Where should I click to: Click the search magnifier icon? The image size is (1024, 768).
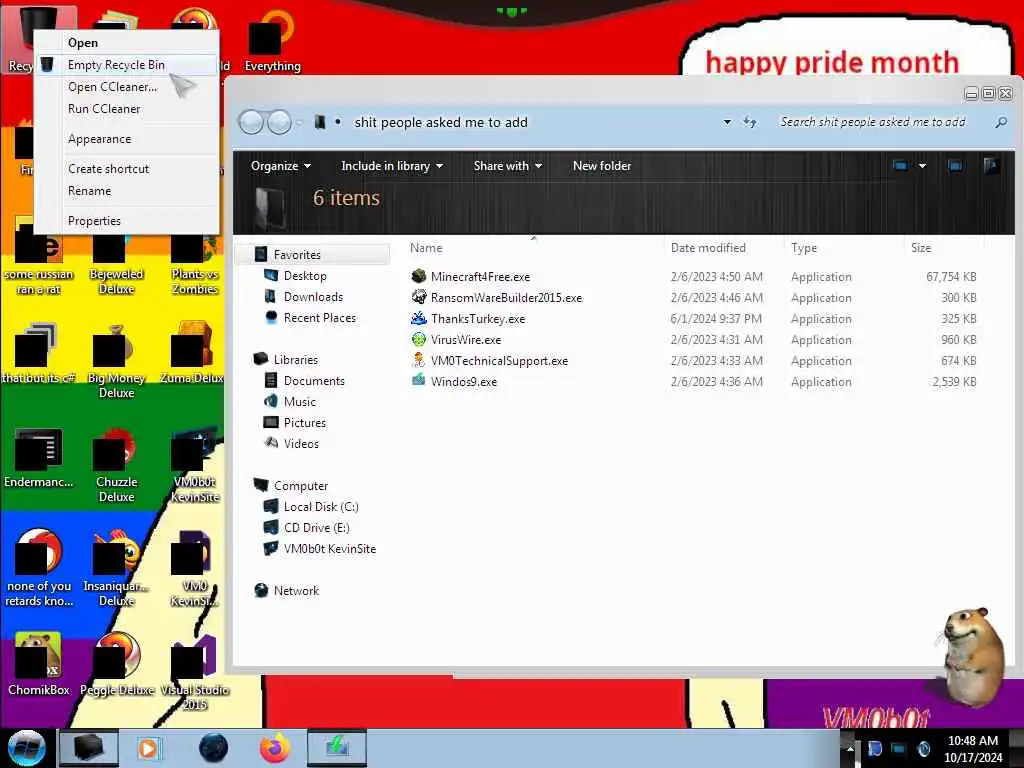[1000, 122]
